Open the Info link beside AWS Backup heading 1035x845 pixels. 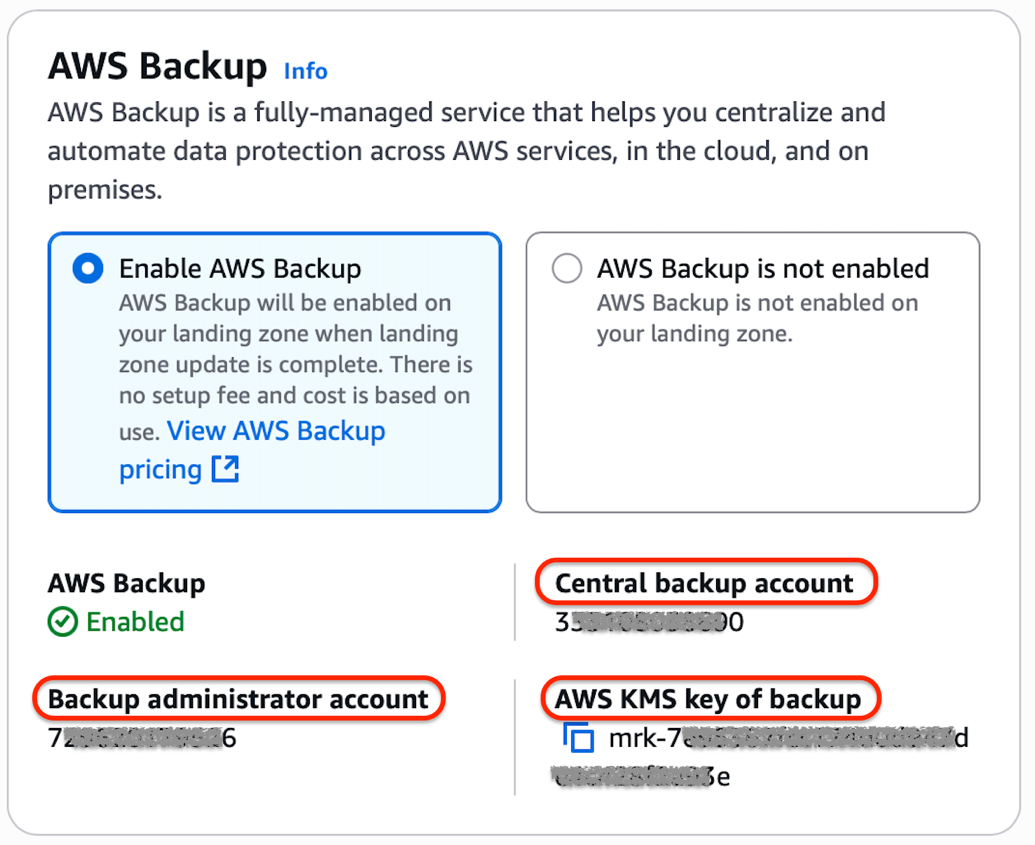pyautogui.click(x=305, y=71)
